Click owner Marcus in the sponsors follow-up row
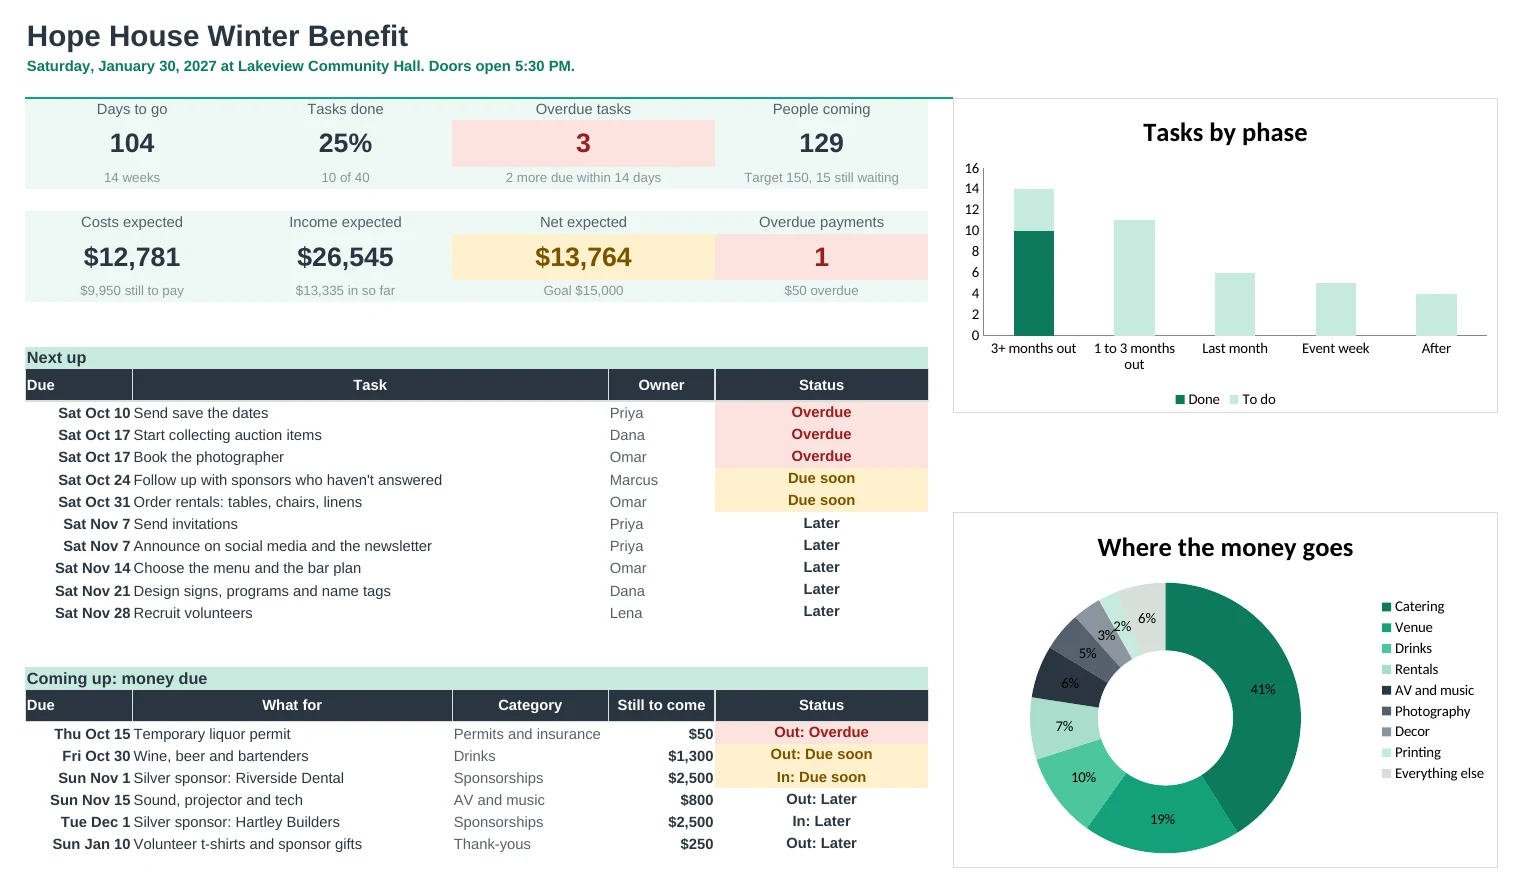1522x892 pixels. [x=634, y=480]
